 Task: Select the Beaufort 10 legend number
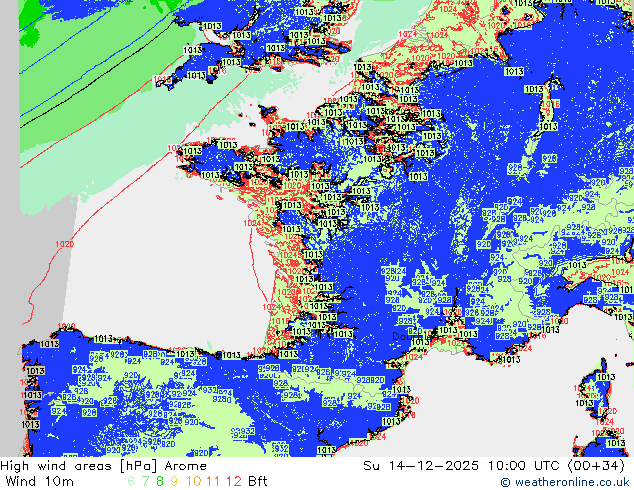point(193,482)
